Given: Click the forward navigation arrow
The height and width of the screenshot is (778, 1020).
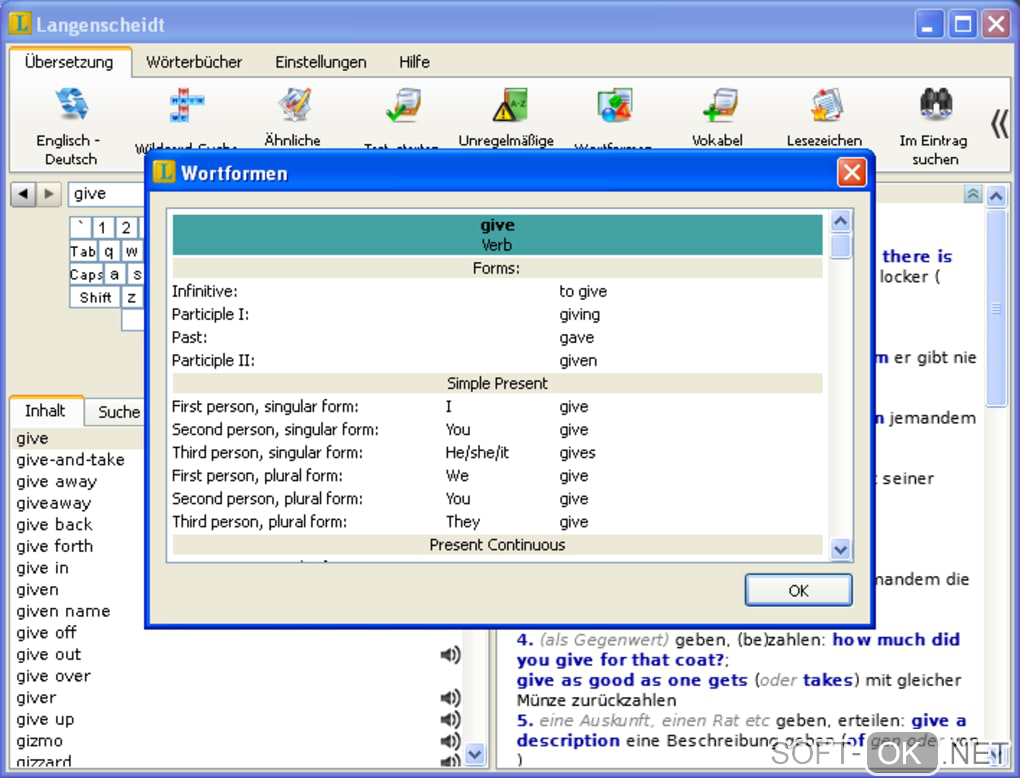Looking at the screenshot, I should tap(49, 194).
